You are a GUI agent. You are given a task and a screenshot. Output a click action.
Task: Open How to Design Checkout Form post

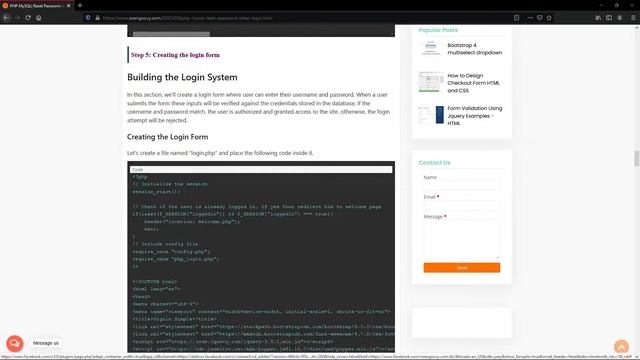click(473, 83)
